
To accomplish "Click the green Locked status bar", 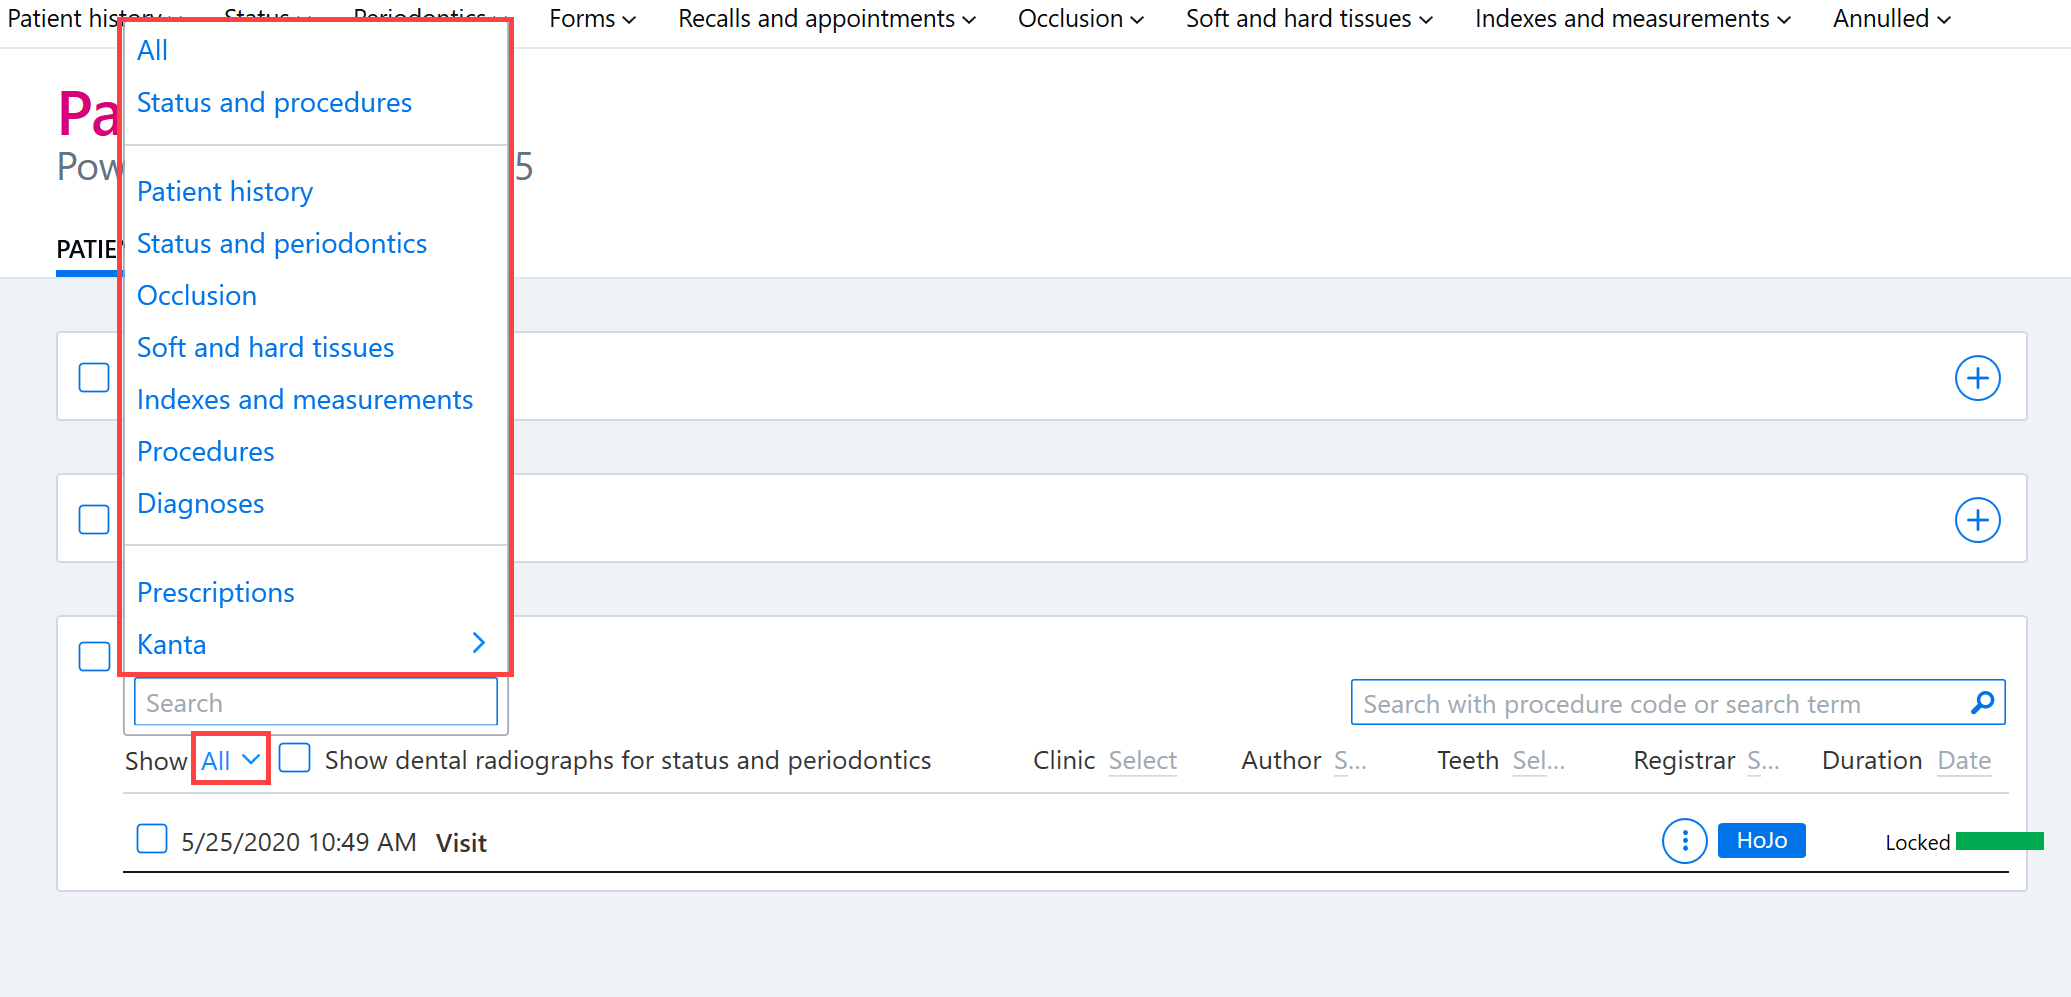I will click(x=1999, y=841).
